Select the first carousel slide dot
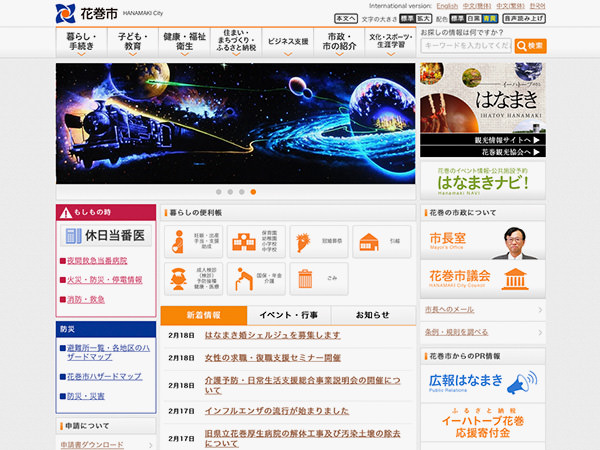The height and width of the screenshot is (450, 600). (217, 191)
